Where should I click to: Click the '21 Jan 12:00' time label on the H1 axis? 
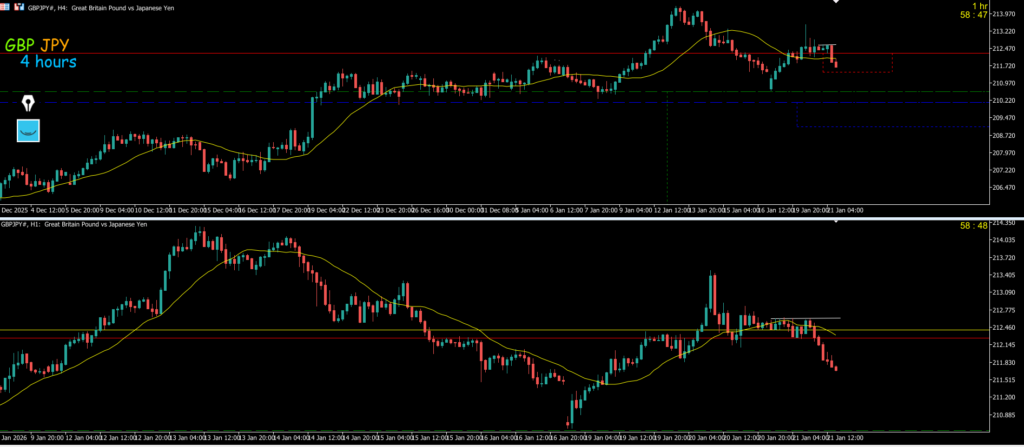[846, 437]
